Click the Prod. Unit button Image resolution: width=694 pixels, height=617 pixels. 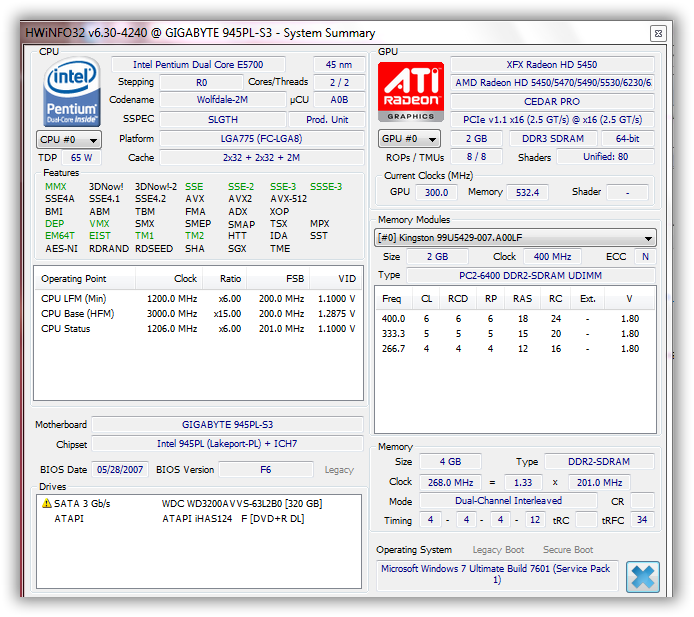[327, 120]
